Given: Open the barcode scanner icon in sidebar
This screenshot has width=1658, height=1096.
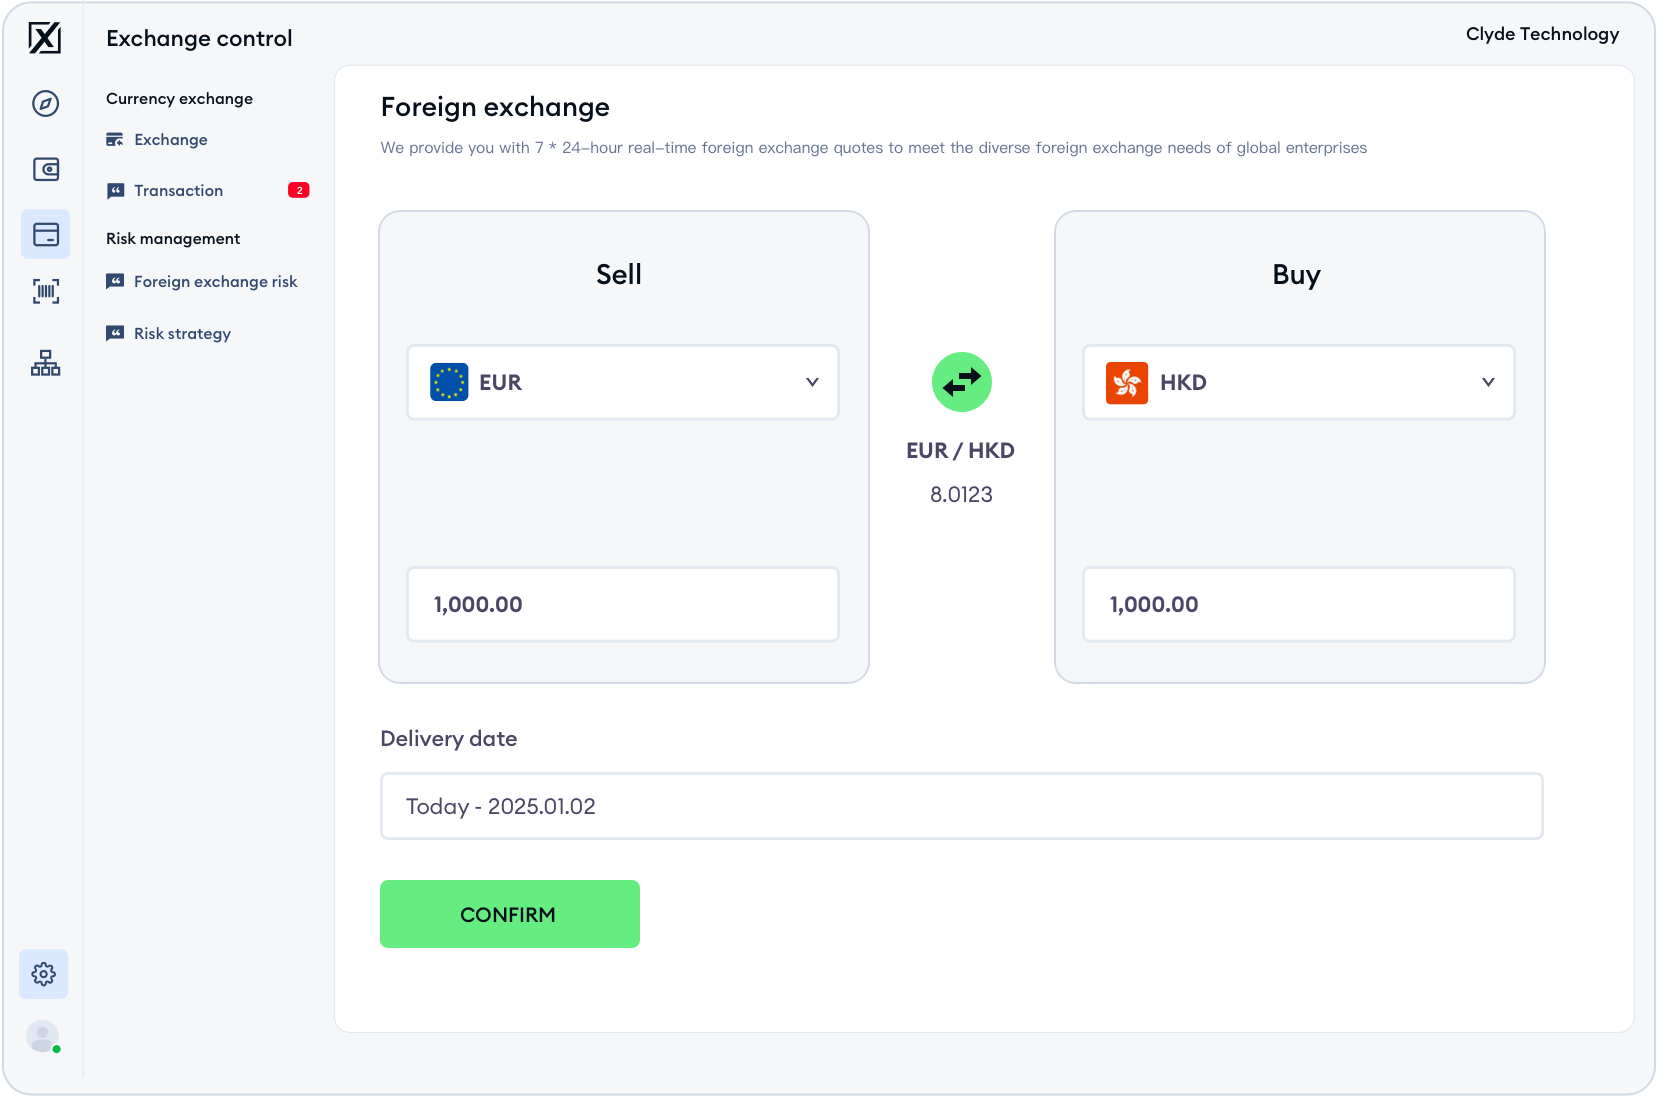Looking at the screenshot, I should point(46,291).
